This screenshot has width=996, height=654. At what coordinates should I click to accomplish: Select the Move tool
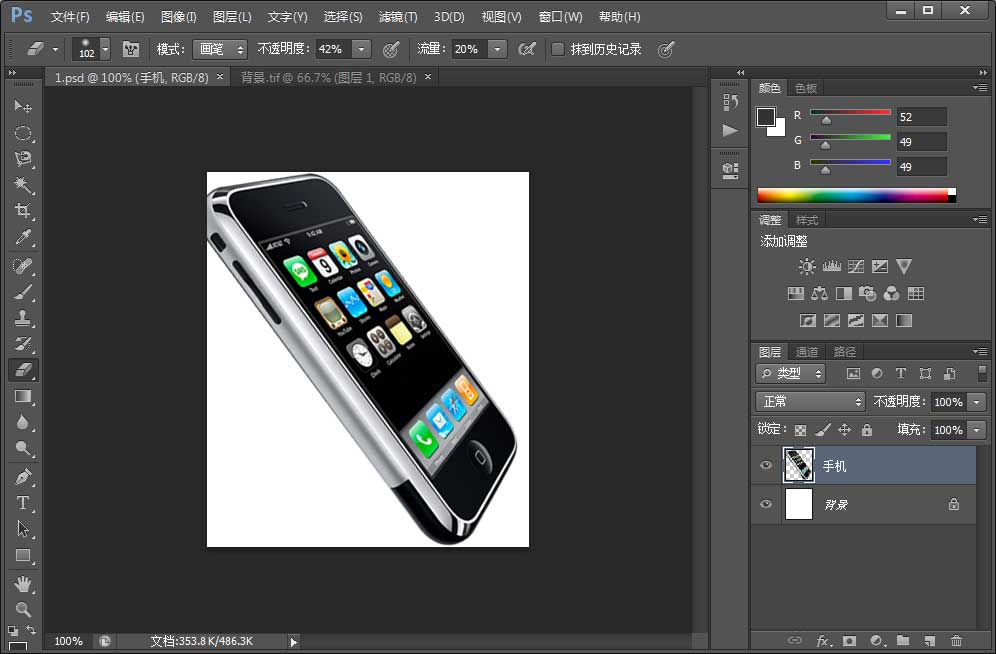coord(23,107)
